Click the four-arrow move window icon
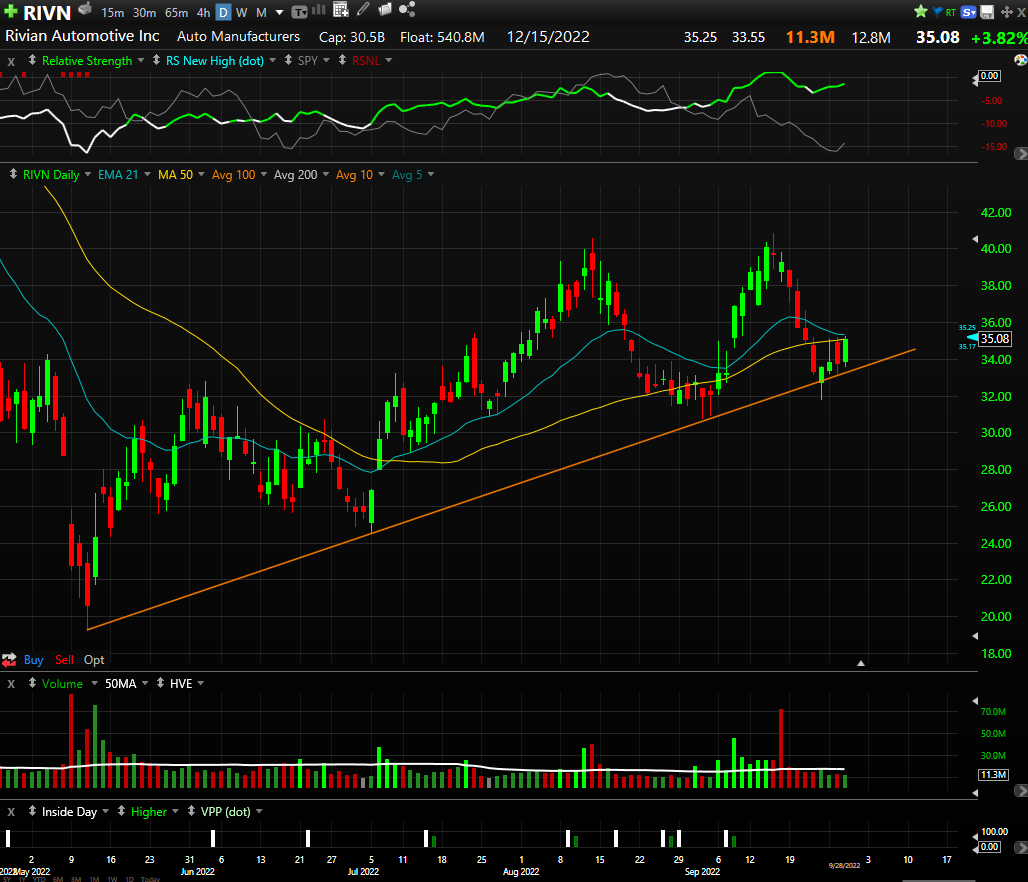1028x882 pixels. (x=1006, y=12)
